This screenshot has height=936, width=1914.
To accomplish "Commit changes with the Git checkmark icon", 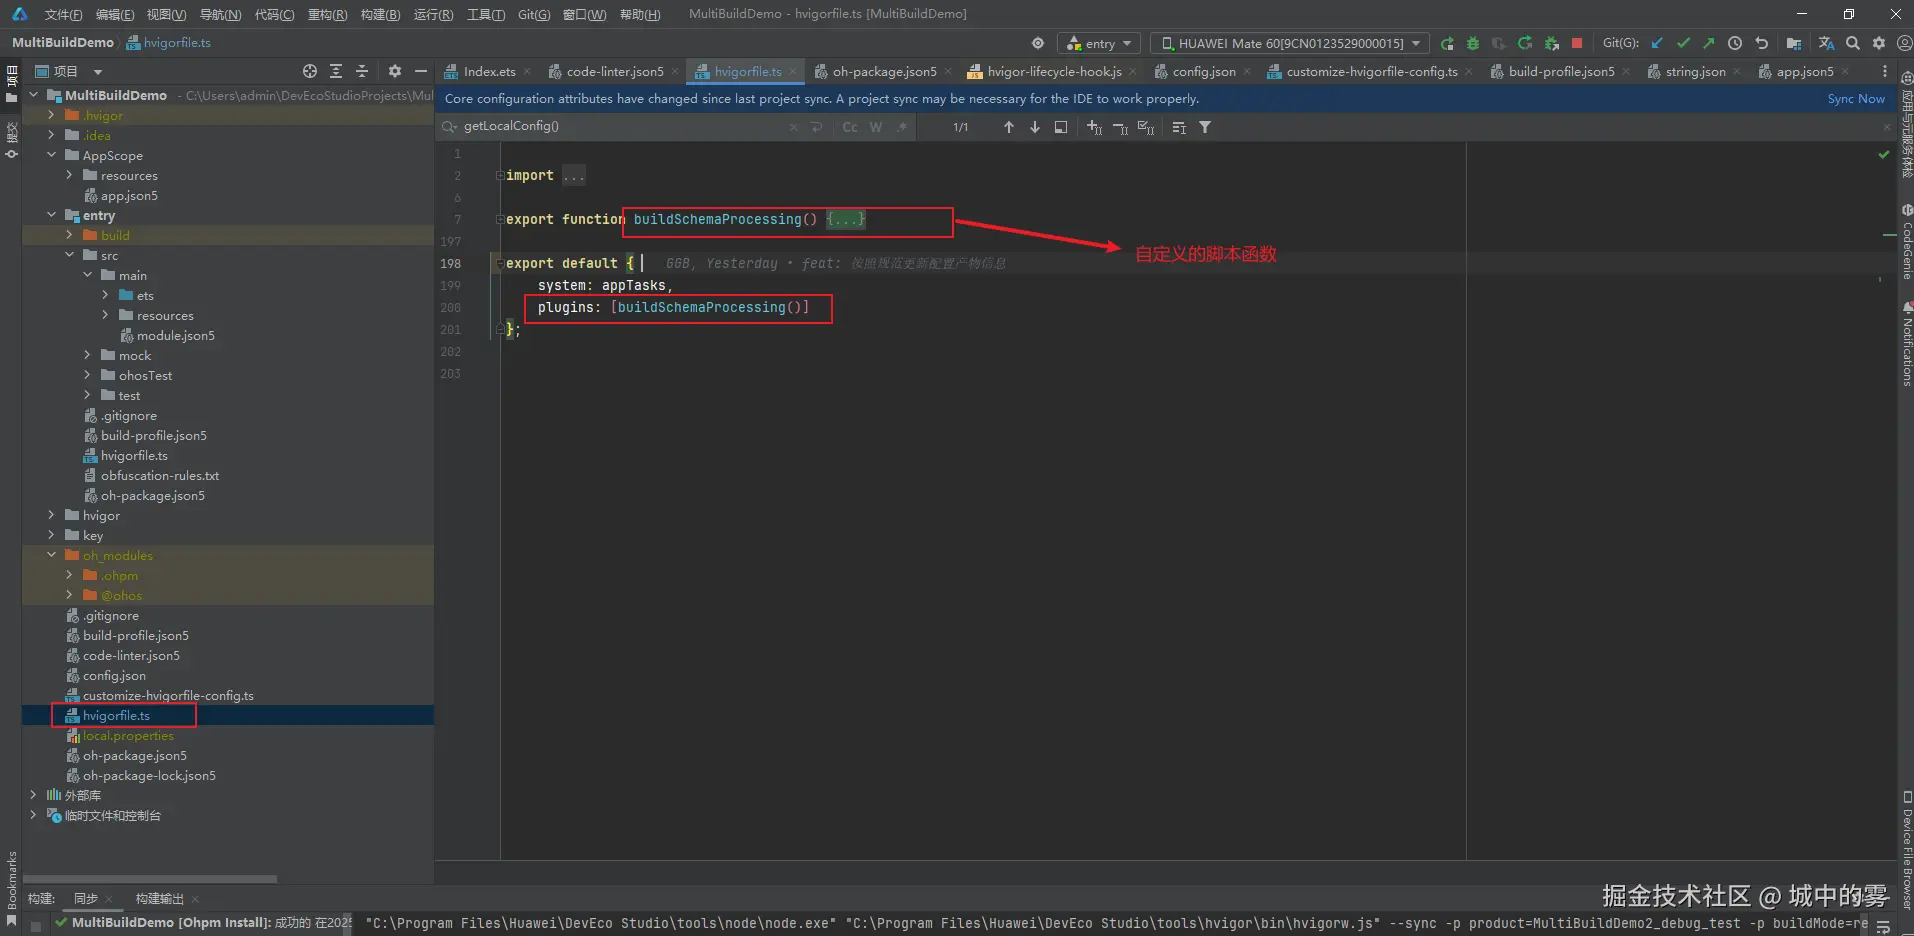I will click(1683, 43).
